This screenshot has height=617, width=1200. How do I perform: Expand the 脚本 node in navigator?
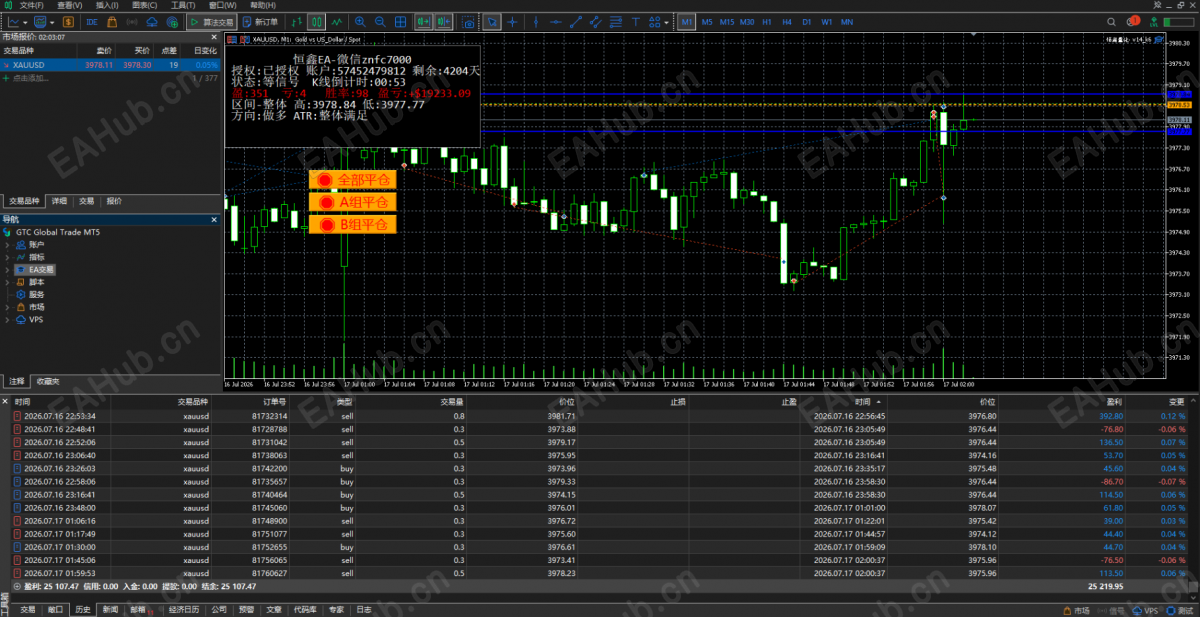tap(8, 282)
